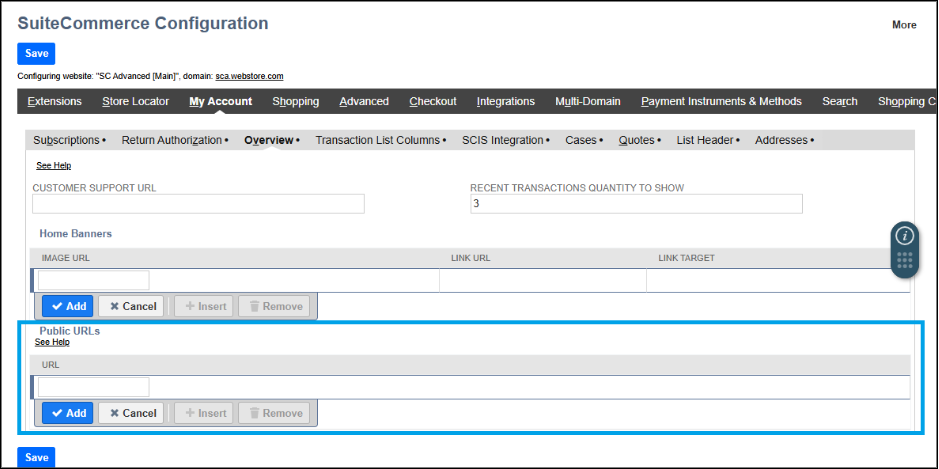Viewport: 939px width, 469px height.
Task: Click the top Save button
Action: pos(37,53)
